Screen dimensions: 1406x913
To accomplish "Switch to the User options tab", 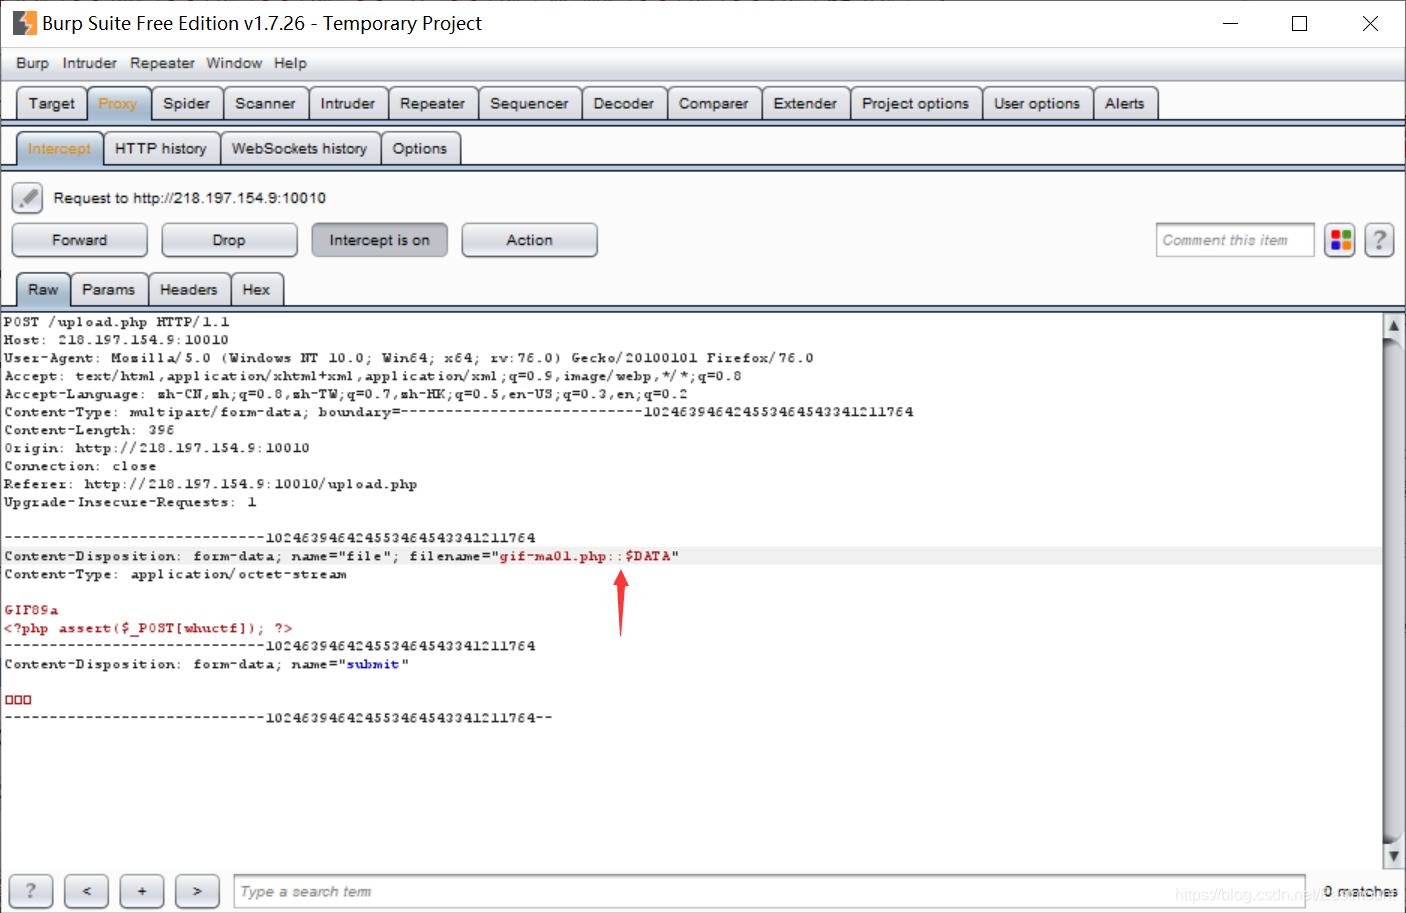I will (x=1037, y=104).
